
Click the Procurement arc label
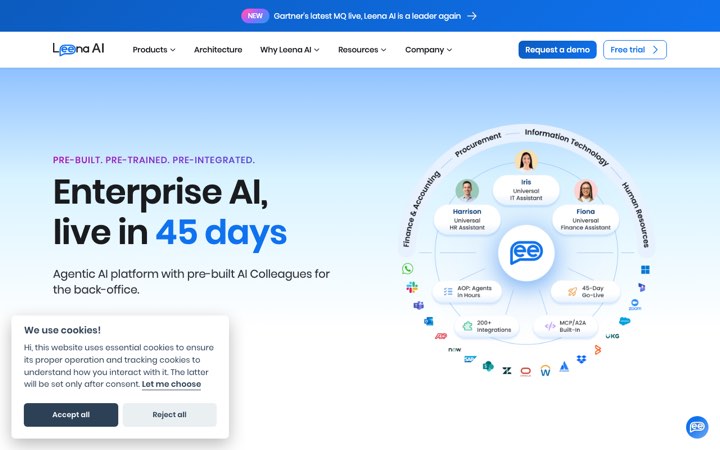[x=478, y=145]
